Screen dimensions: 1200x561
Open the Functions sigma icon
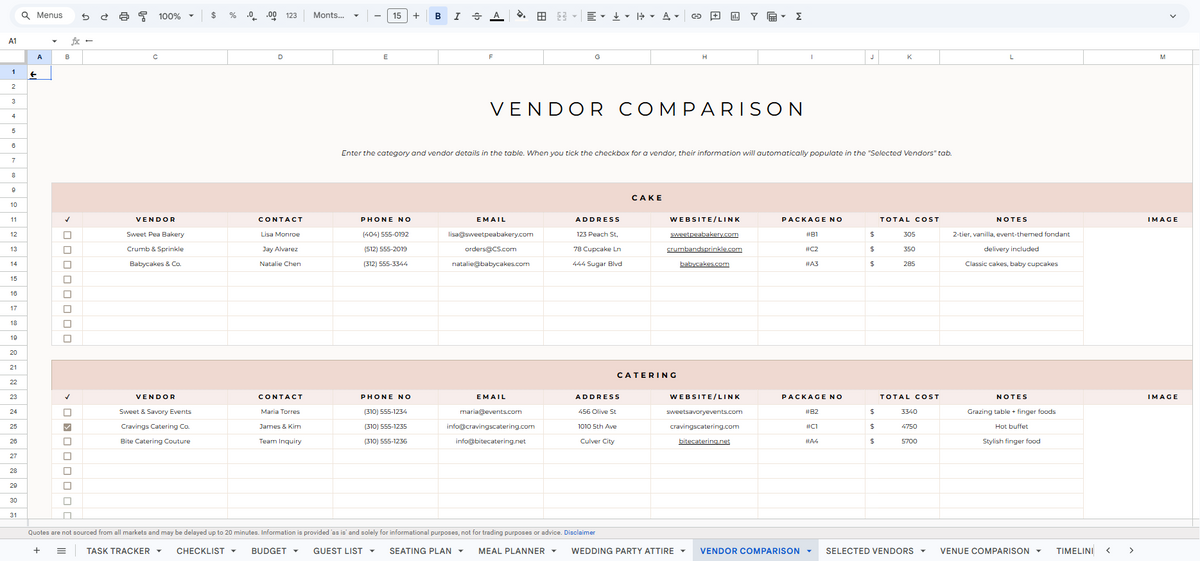tap(799, 16)
